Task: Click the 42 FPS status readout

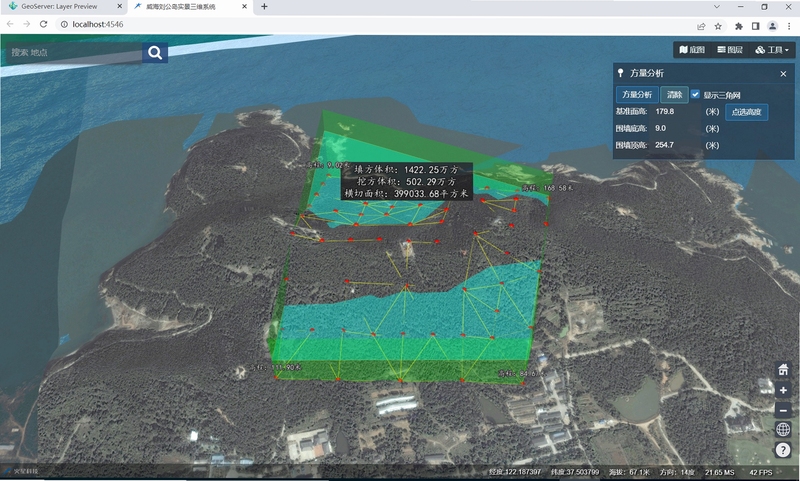Action: tap(761, 472)
